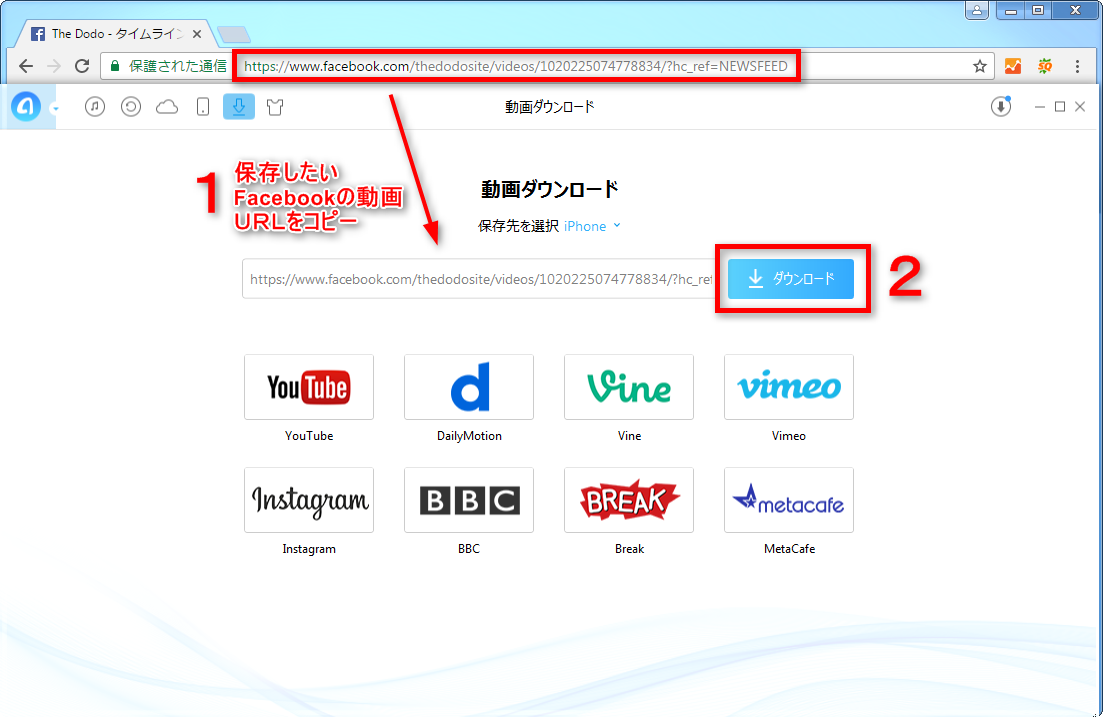Open the BBC site thumbnail
Image resolution: width=1103 pixels, height=717 pixels.
point(468,500)
